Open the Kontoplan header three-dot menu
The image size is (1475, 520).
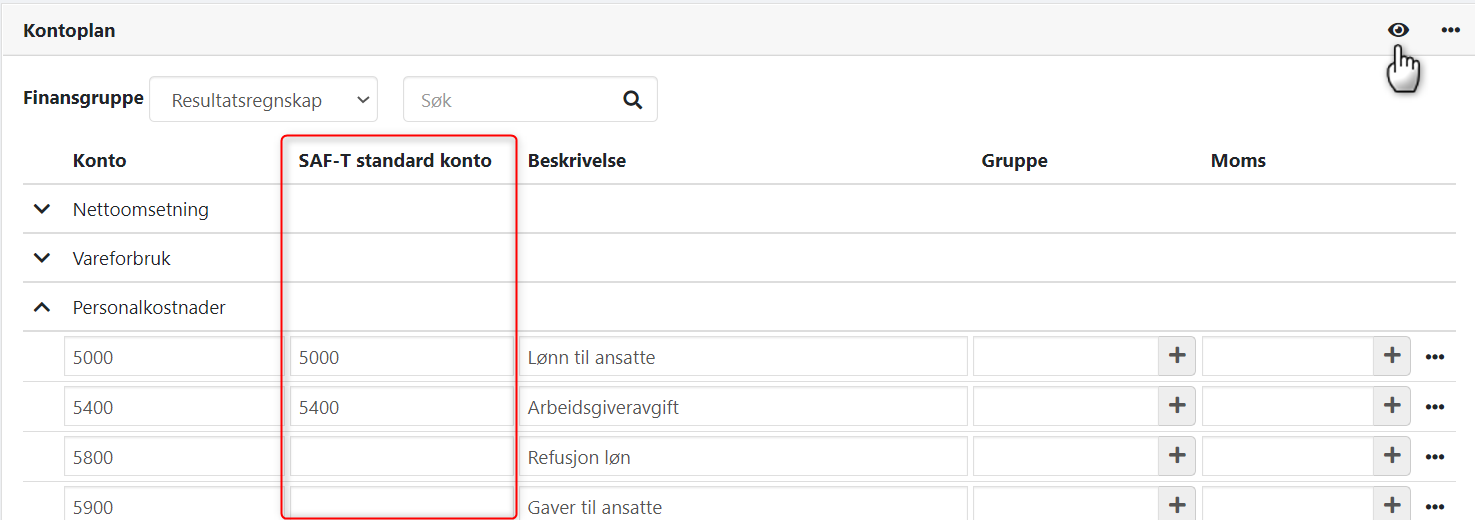[1450, 30]
